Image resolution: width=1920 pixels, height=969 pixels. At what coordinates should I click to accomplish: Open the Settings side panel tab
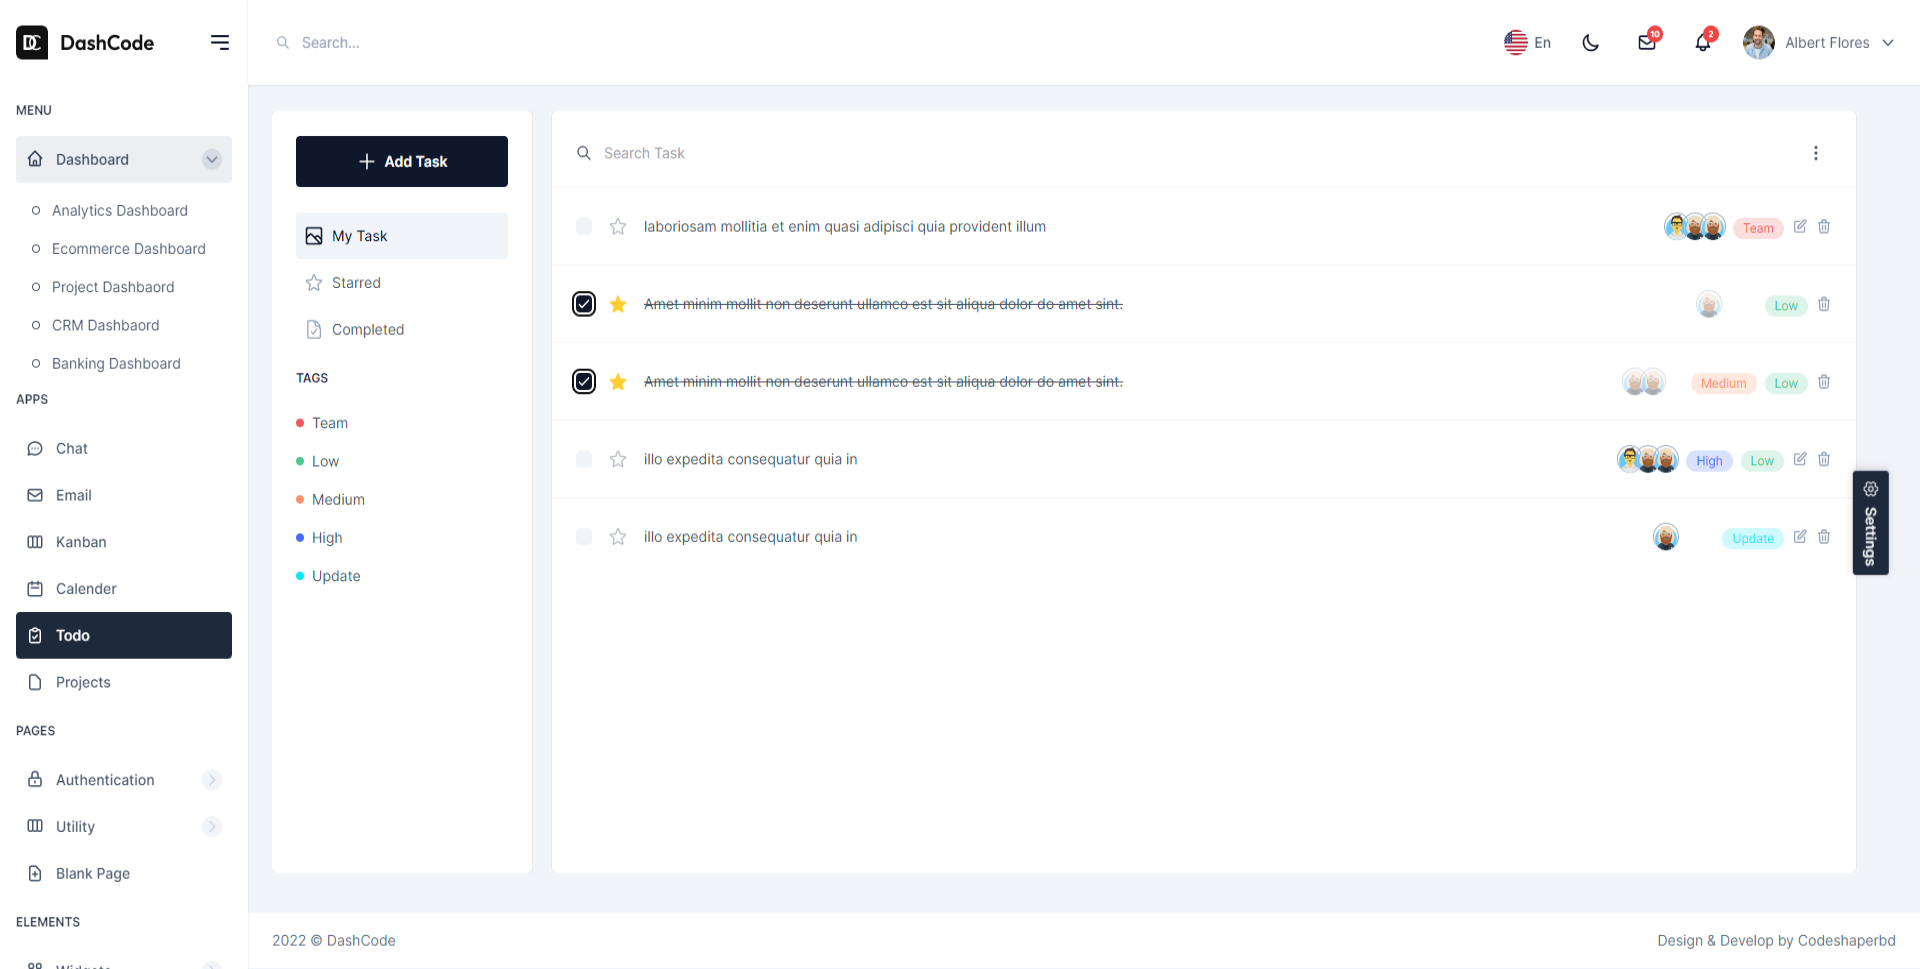click(x=1870, y=523)
